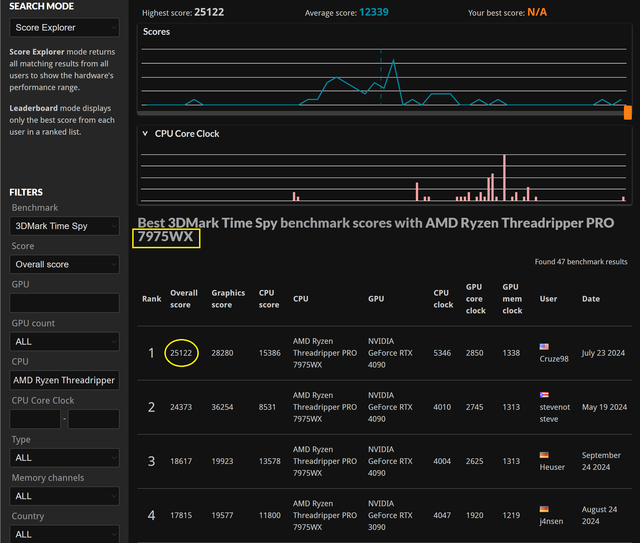Open the Overall score dropdown
The image size is (640, 543).
click(64, 265)
